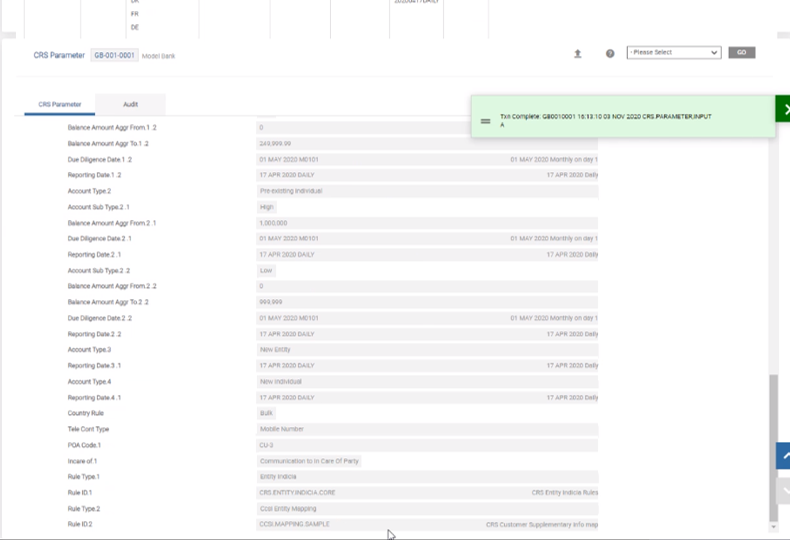
Task: Click the Account Type.3 New Entity field
Action: pyautogui.click(x=427, y=350)
